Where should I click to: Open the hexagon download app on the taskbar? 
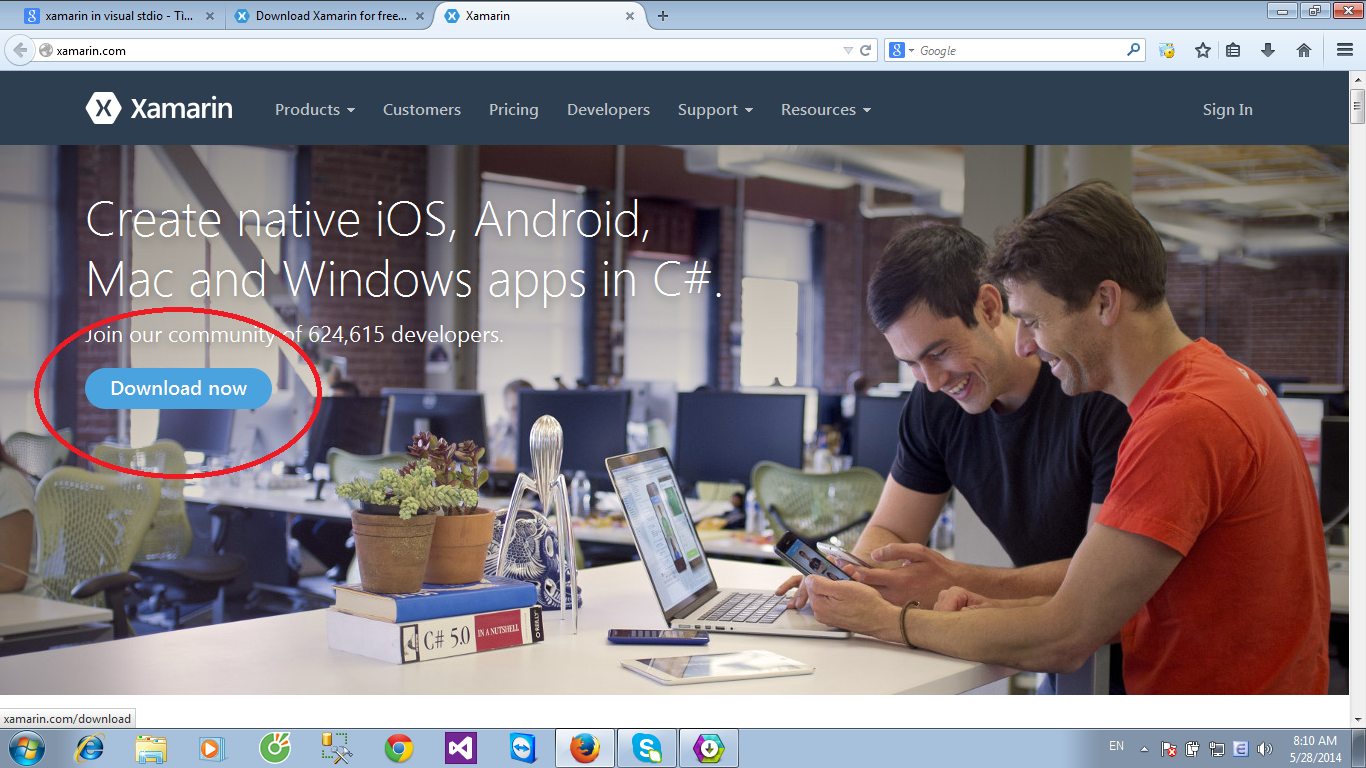(709, 748)
